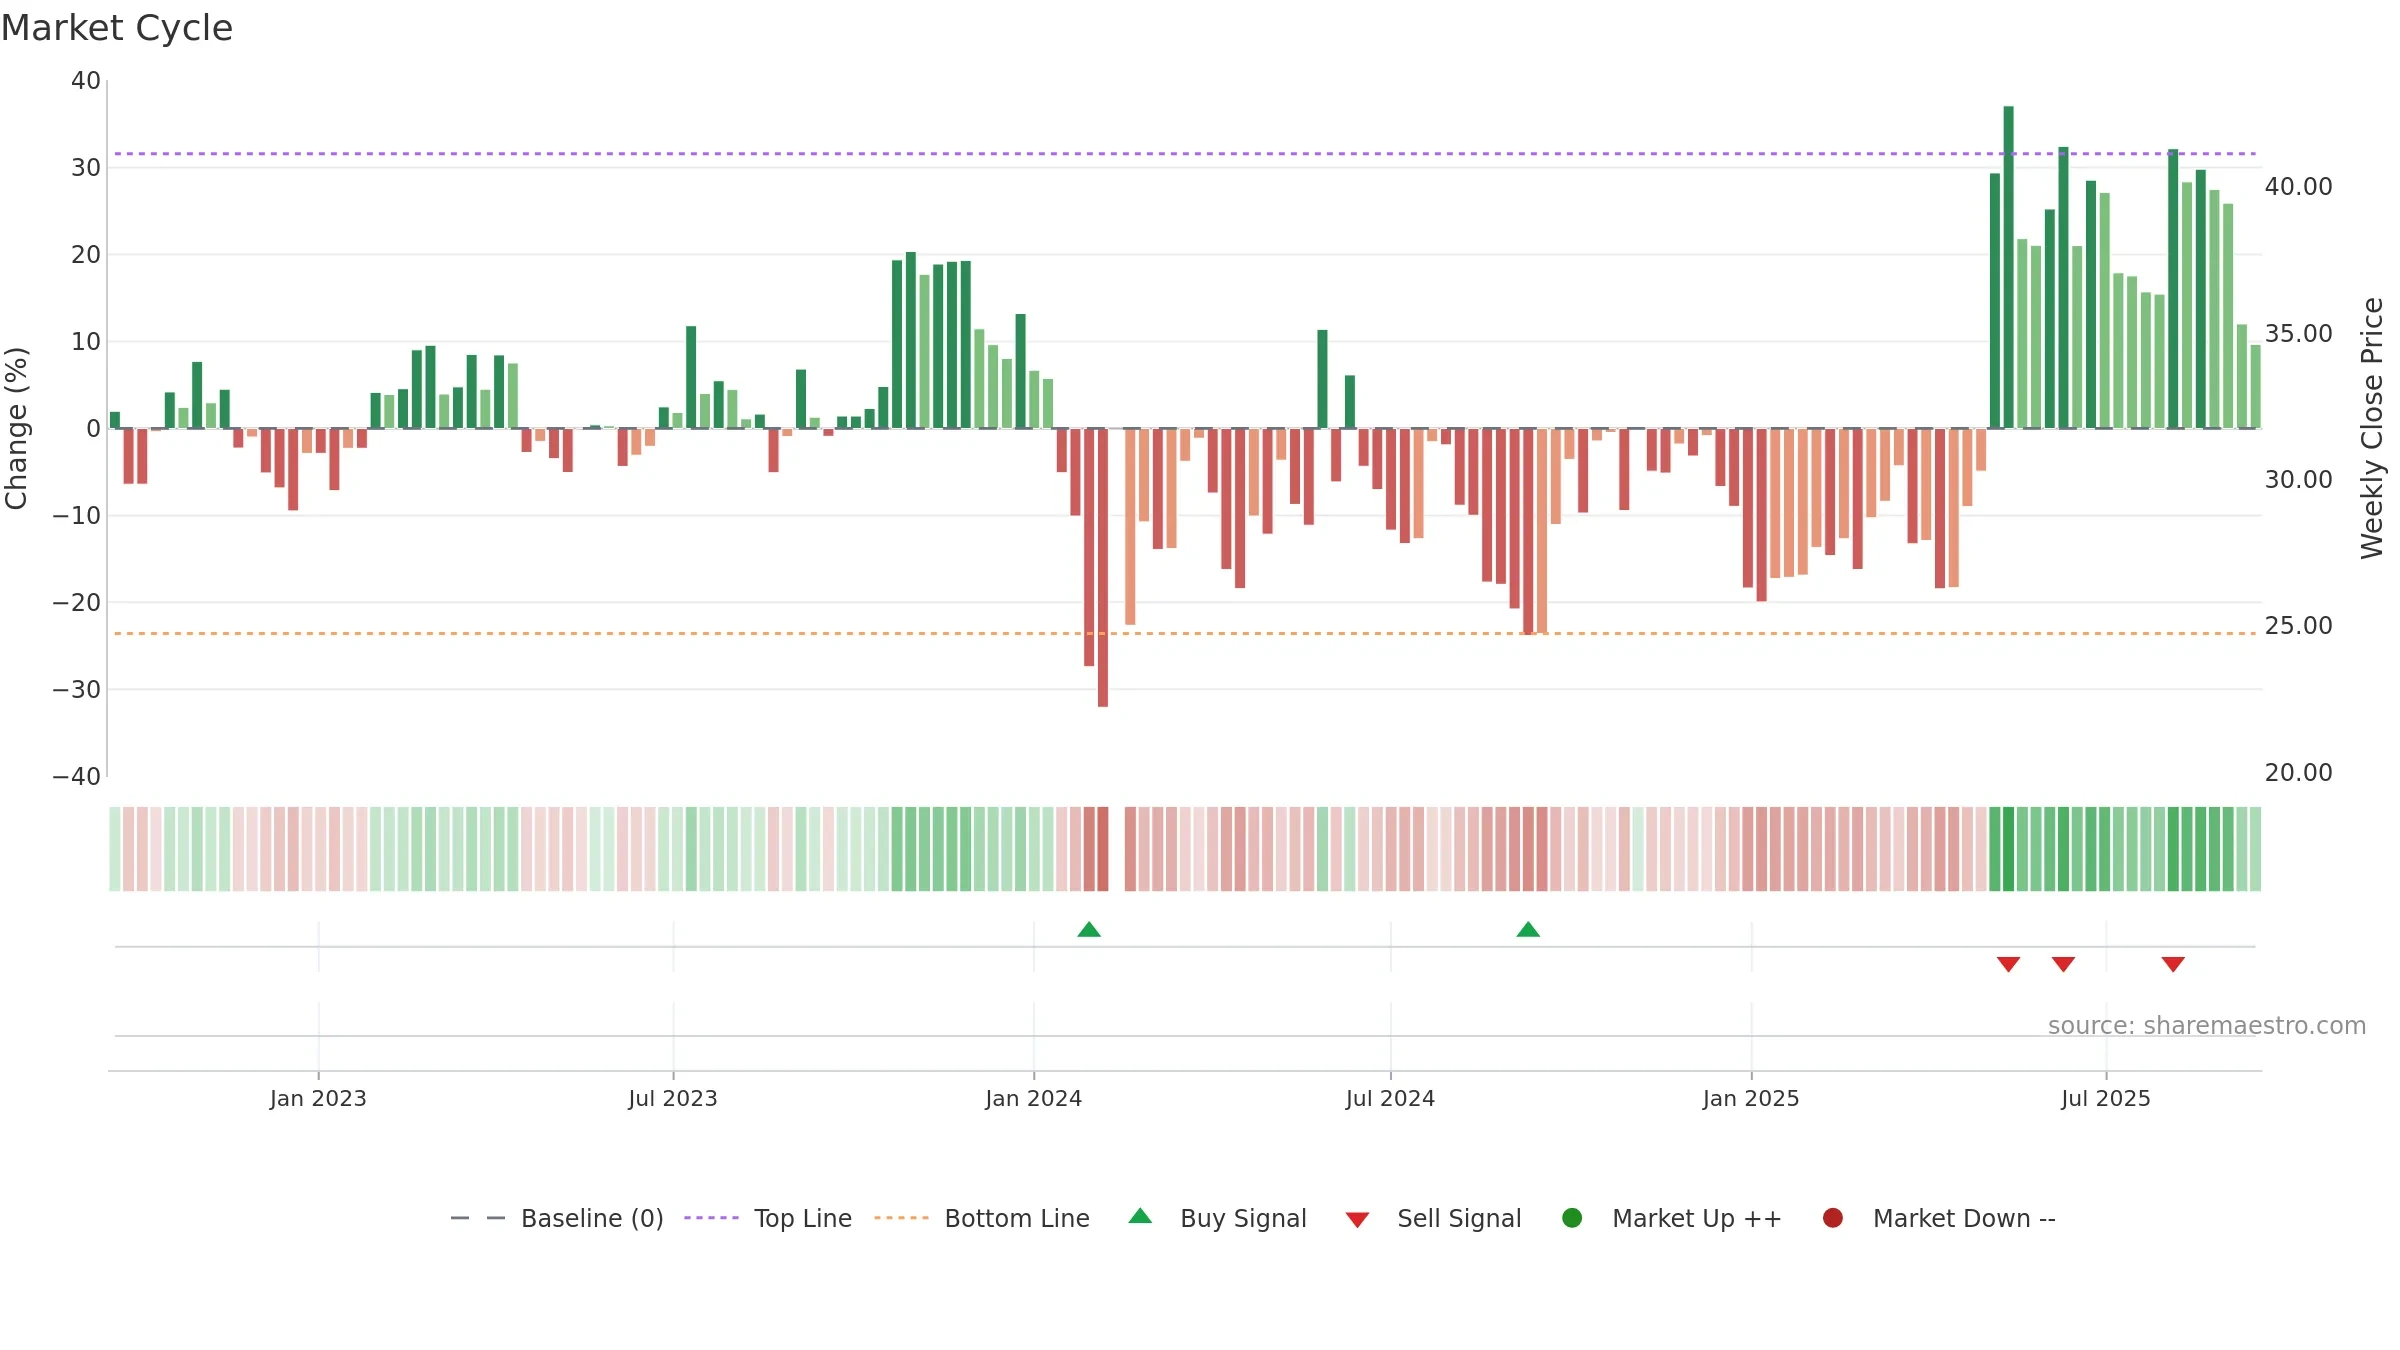Toggle the Bottom Line legend label
The image size is (2400, 1350).
pos(1017,1219)
